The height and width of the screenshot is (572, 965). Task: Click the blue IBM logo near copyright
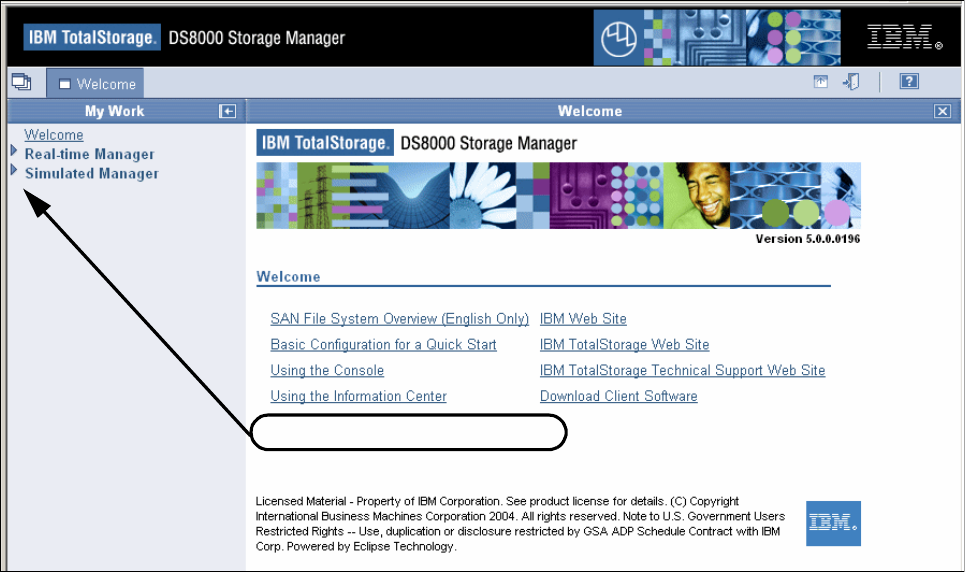[x=833, y=523]
